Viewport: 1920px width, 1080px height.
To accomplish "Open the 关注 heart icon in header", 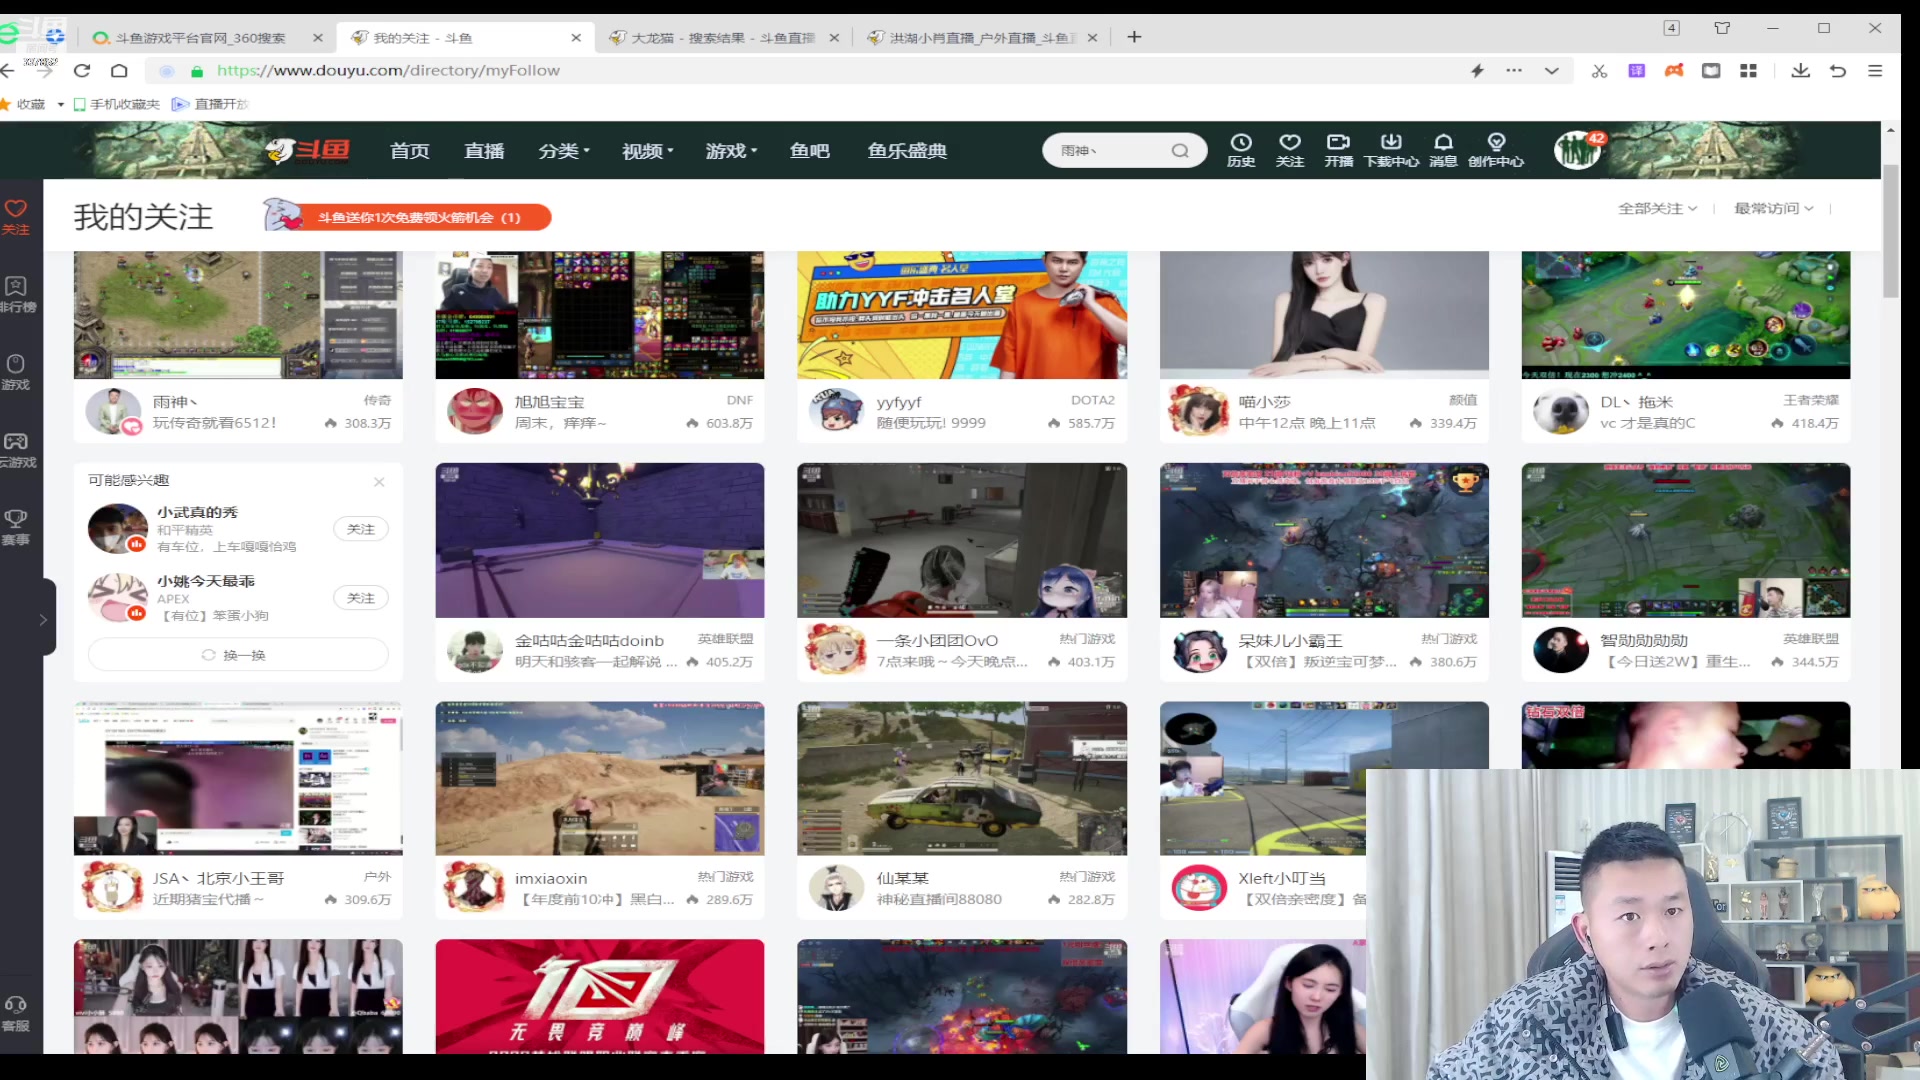I will coord(1290,150).
